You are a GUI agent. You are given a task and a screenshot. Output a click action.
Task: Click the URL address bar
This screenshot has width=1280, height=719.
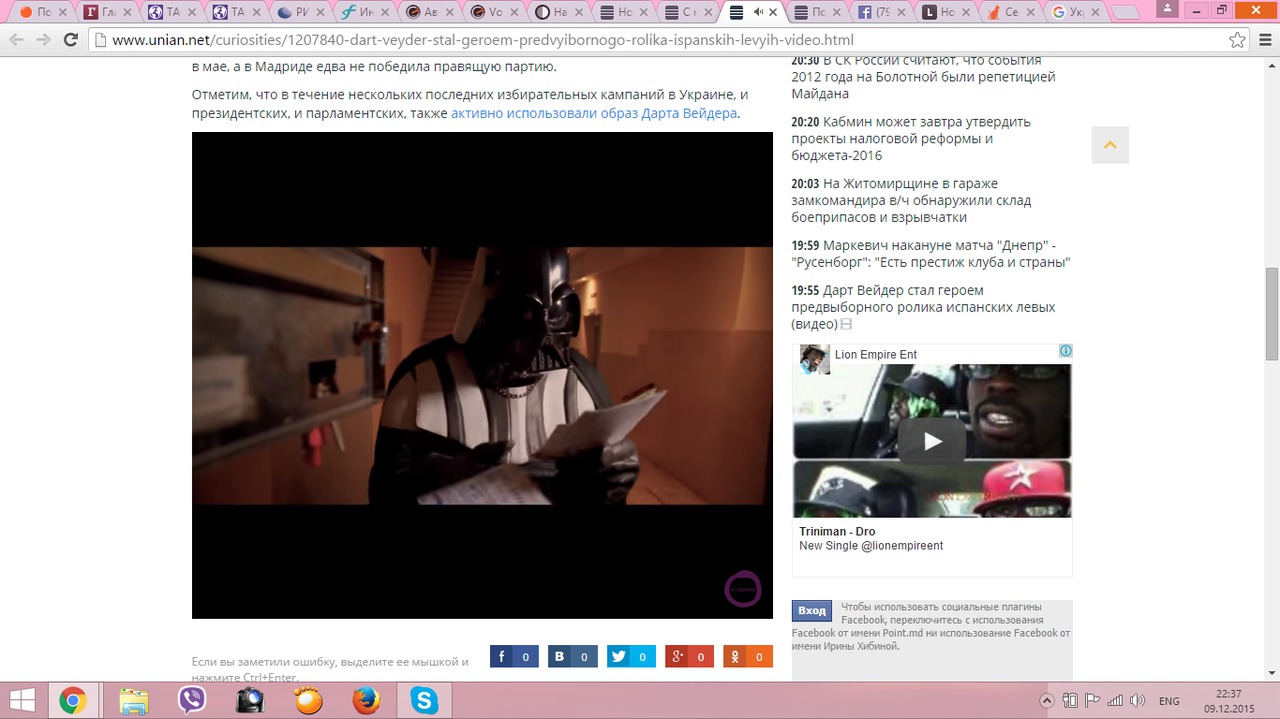(x=660, y=40)
